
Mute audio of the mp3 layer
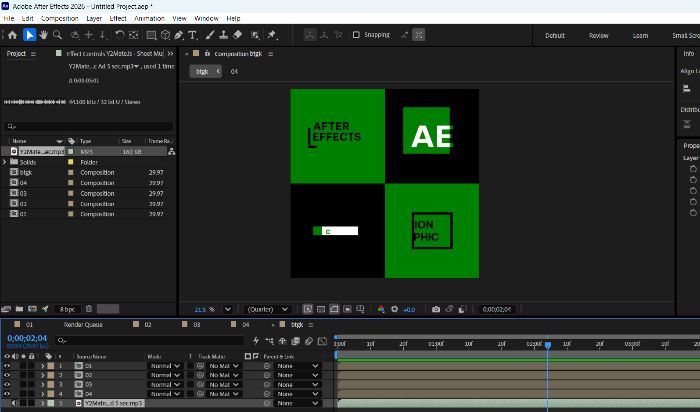(15, 403)
